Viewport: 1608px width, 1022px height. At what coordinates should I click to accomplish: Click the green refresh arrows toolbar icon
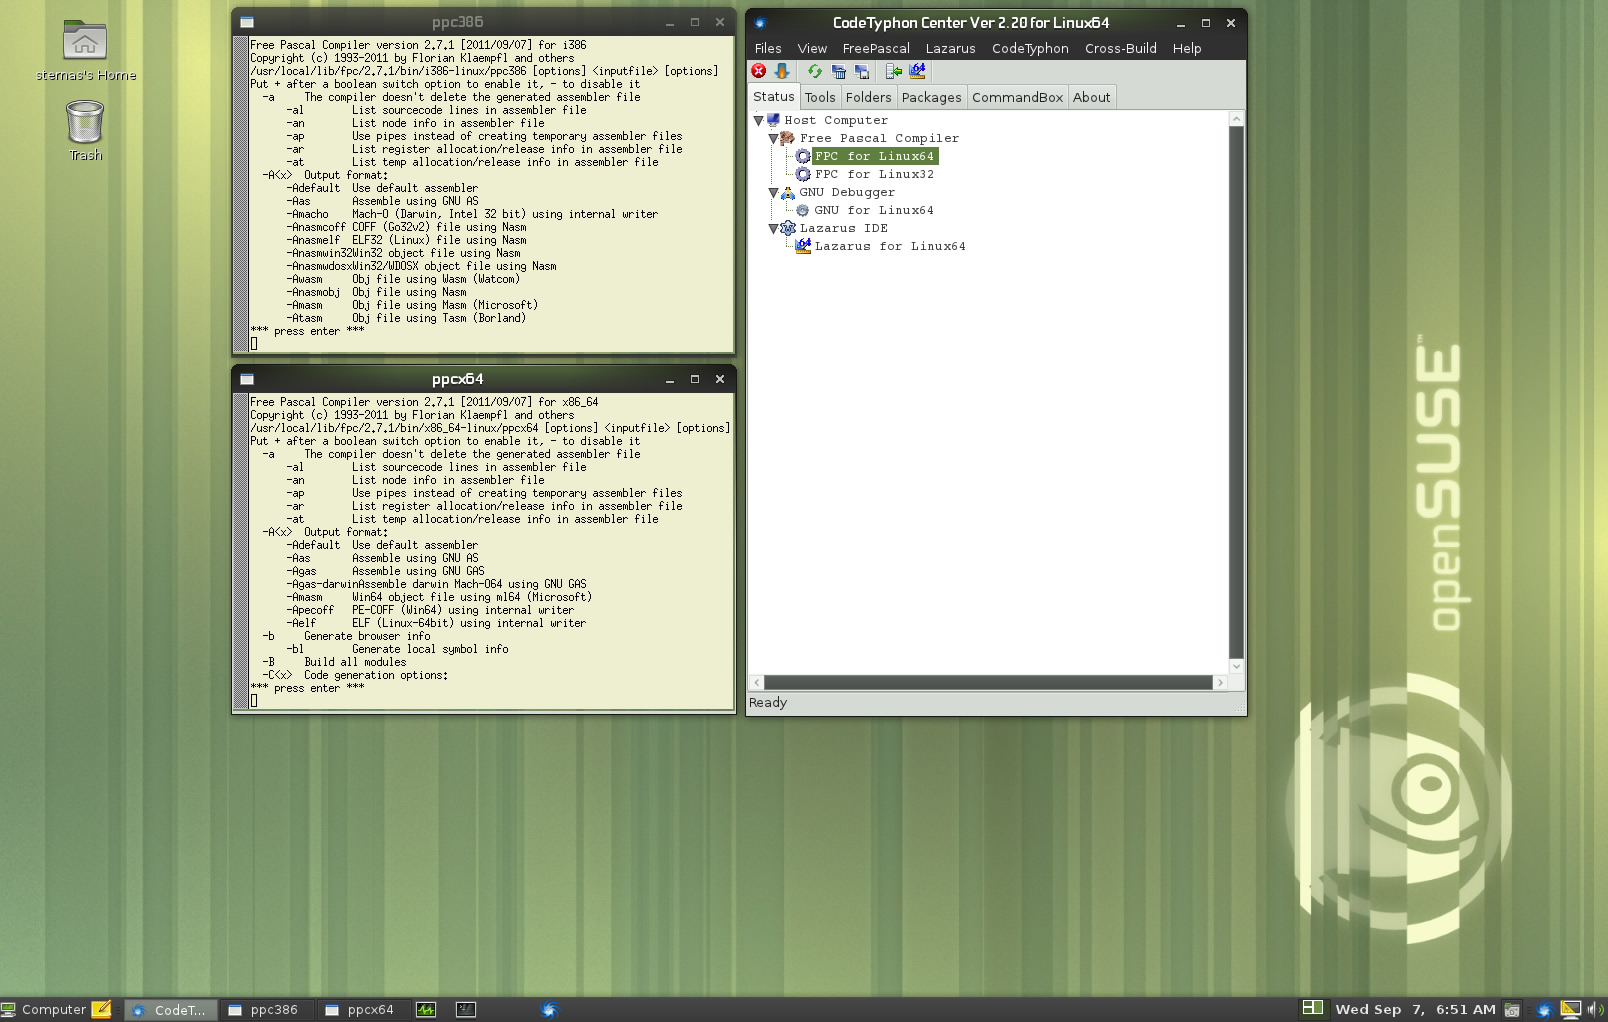point(815,71)
